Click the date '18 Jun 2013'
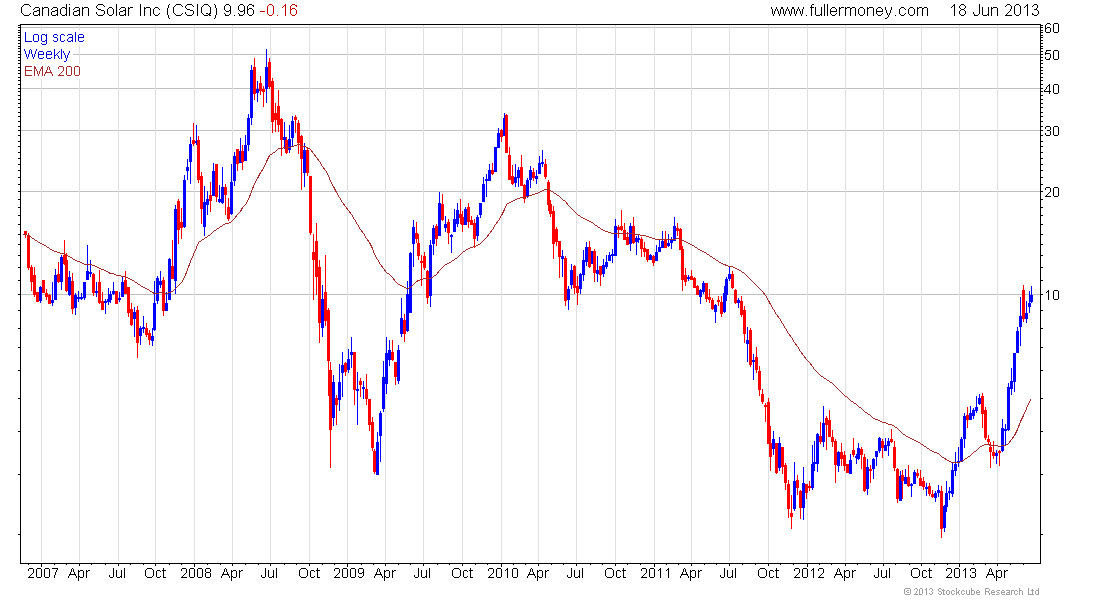 994,11
